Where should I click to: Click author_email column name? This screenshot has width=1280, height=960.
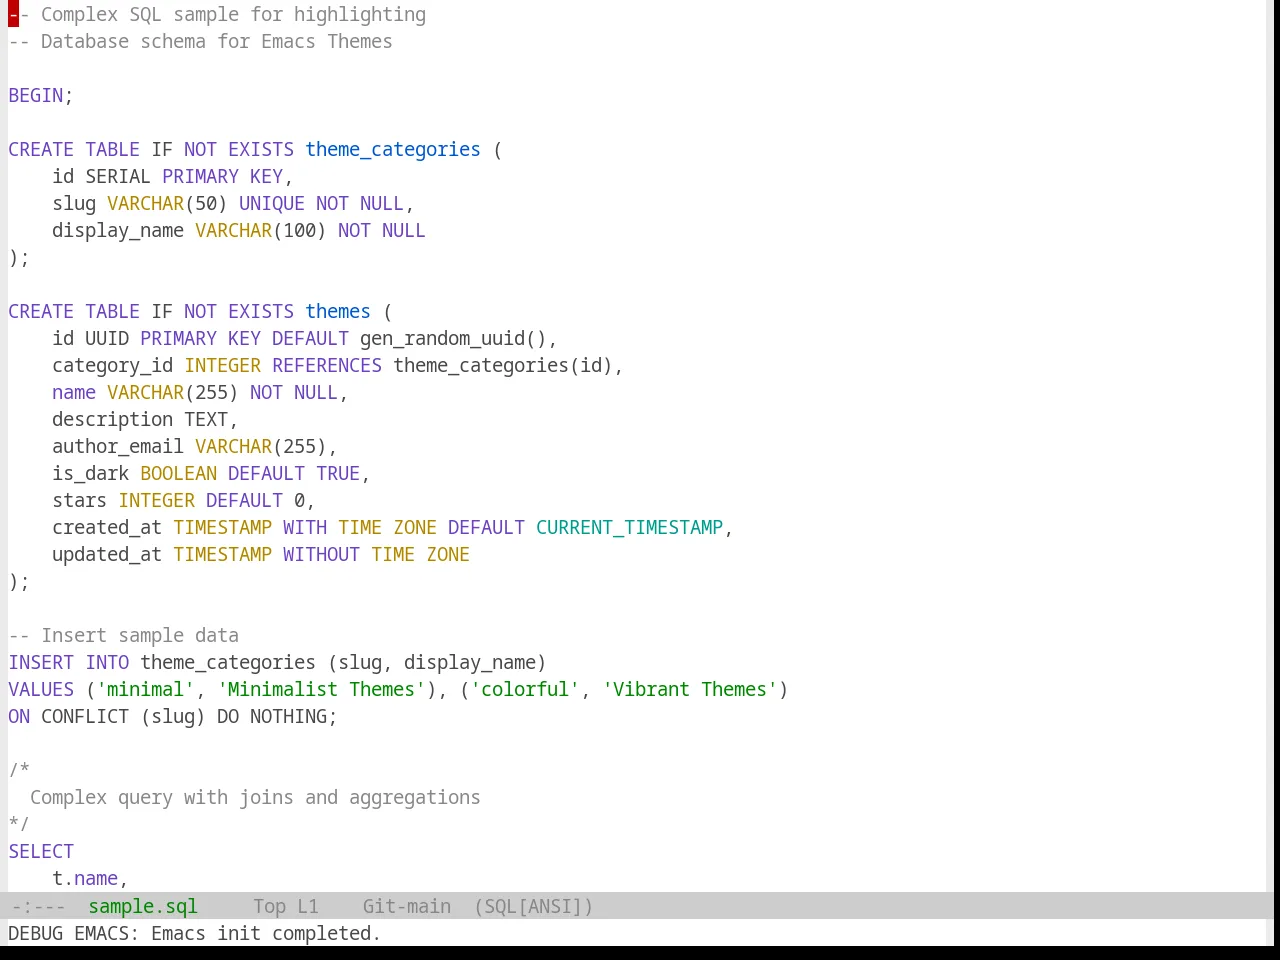118,446
